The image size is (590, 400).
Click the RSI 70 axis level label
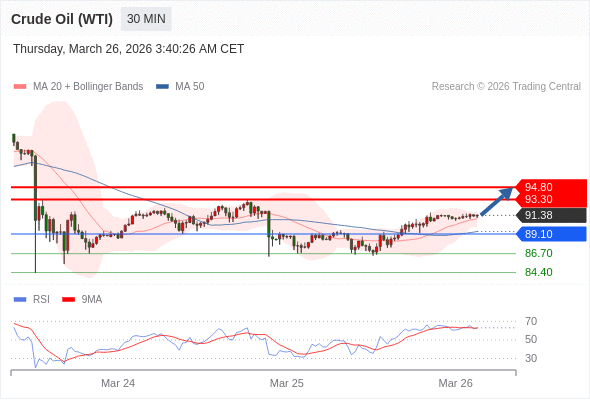[x=531, y=321]
